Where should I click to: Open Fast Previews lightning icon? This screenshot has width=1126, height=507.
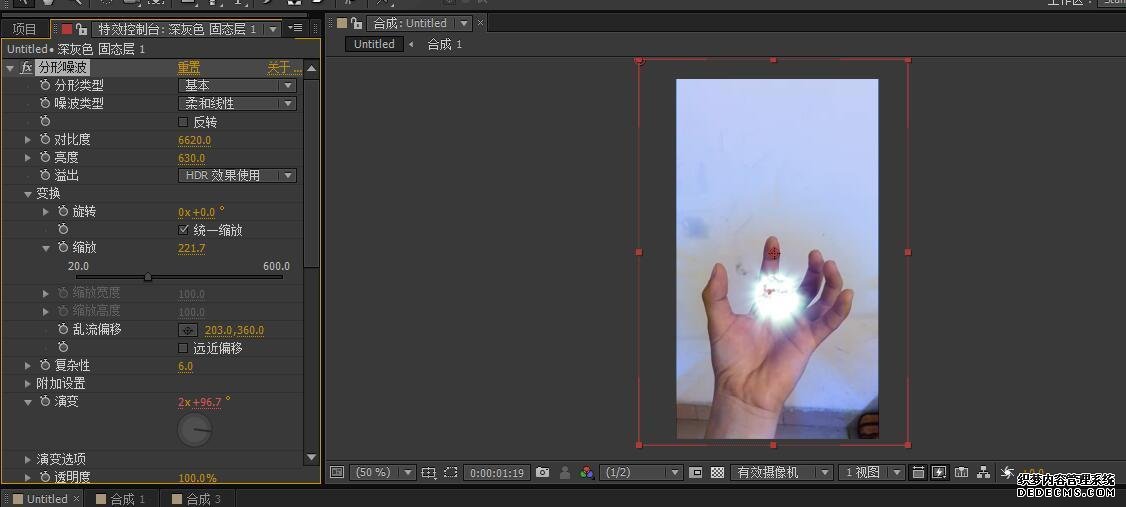(939, 473)
